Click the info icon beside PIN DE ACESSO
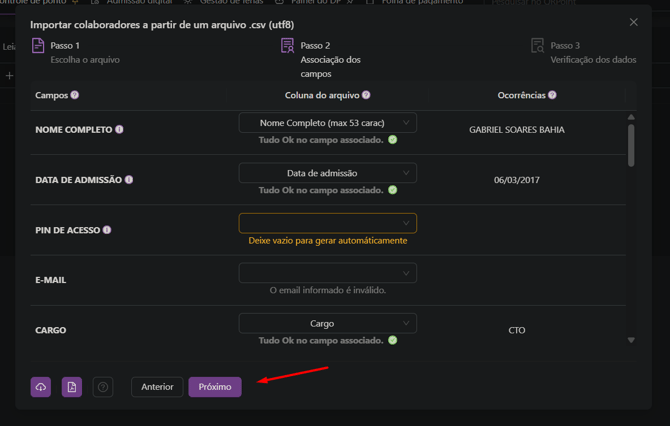Viewport: 670px width, 426px height. tap(107, 230)
